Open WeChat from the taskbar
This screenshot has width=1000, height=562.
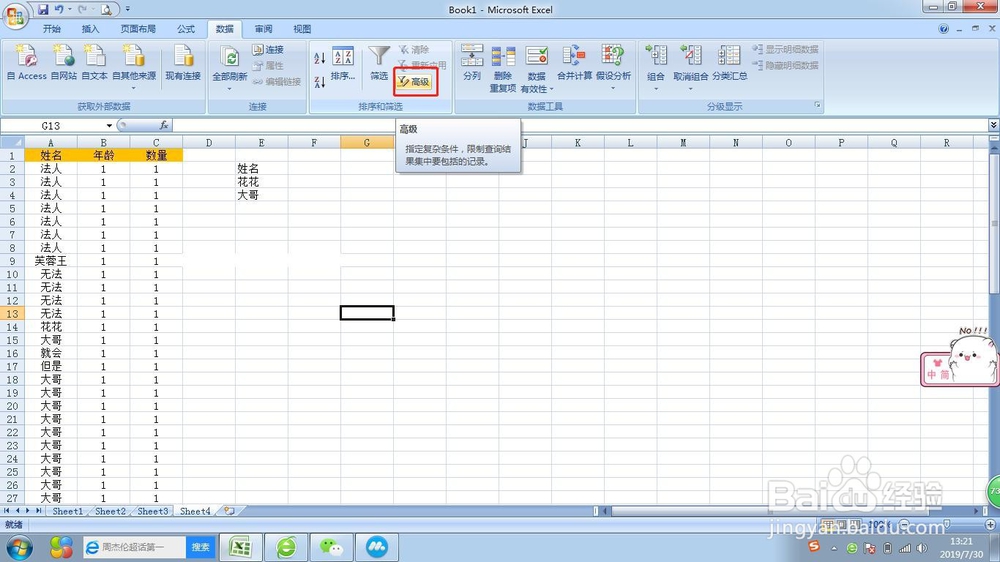click(x=332, y=547)
